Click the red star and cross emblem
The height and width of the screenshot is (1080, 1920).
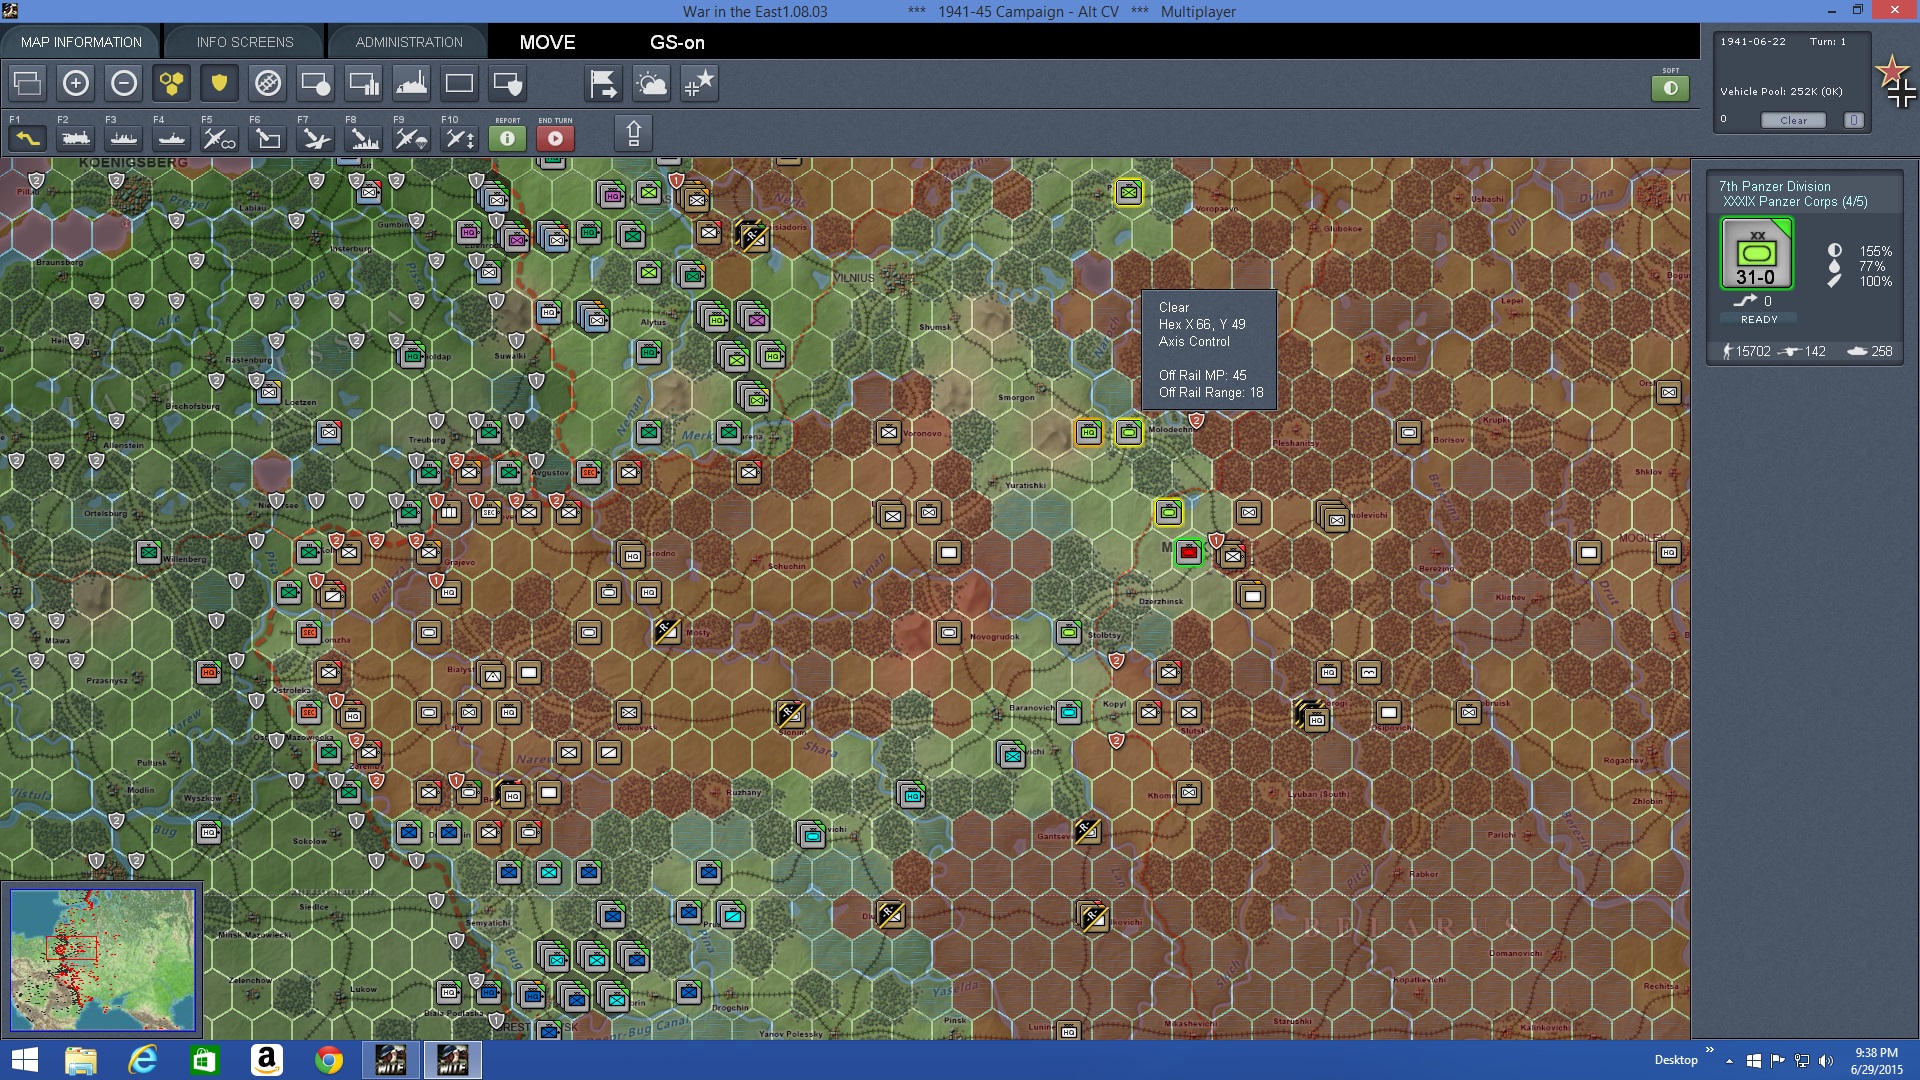tap(1896, 82)
